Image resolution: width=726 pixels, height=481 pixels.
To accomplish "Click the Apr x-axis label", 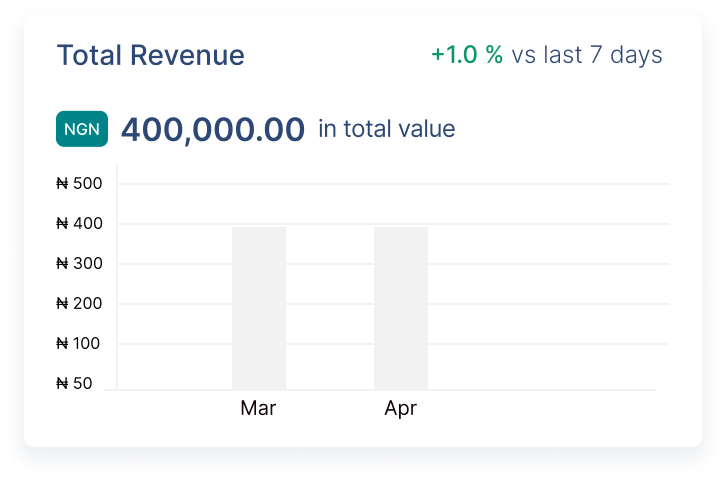I will click(400, 408).
